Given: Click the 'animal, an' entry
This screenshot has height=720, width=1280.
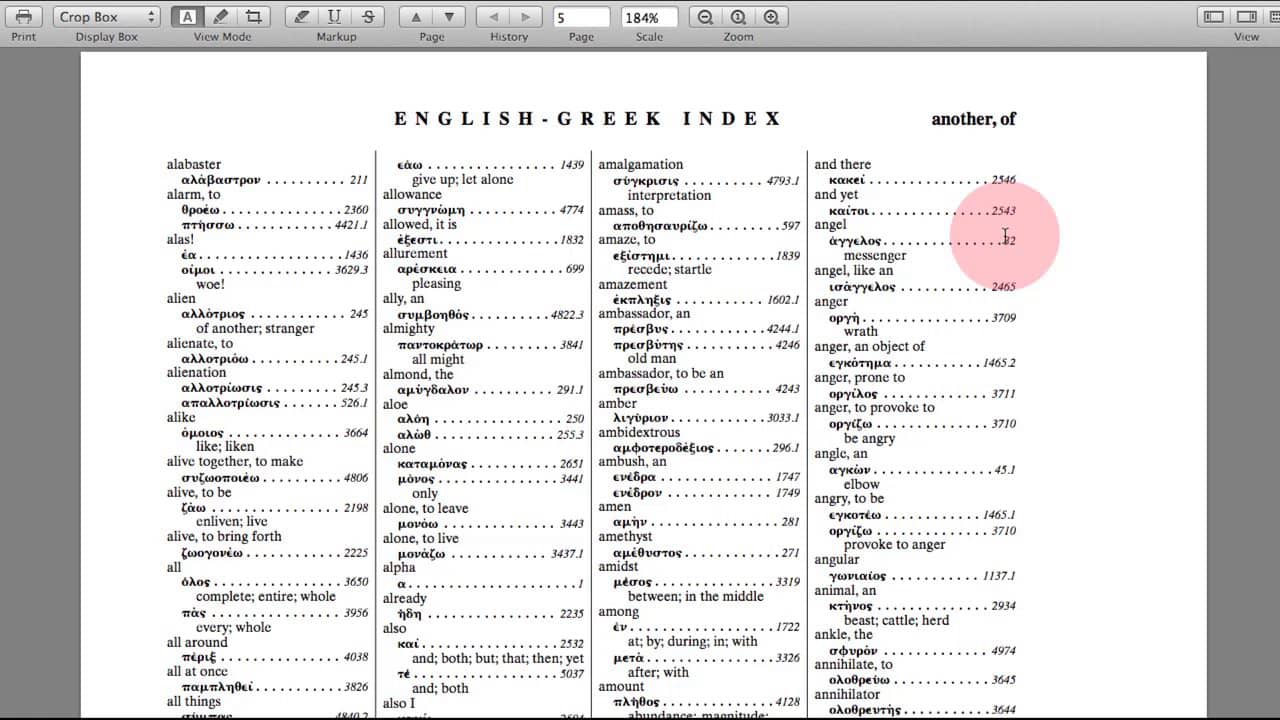Looking at the screenshot, I should (x=844, y=591).
